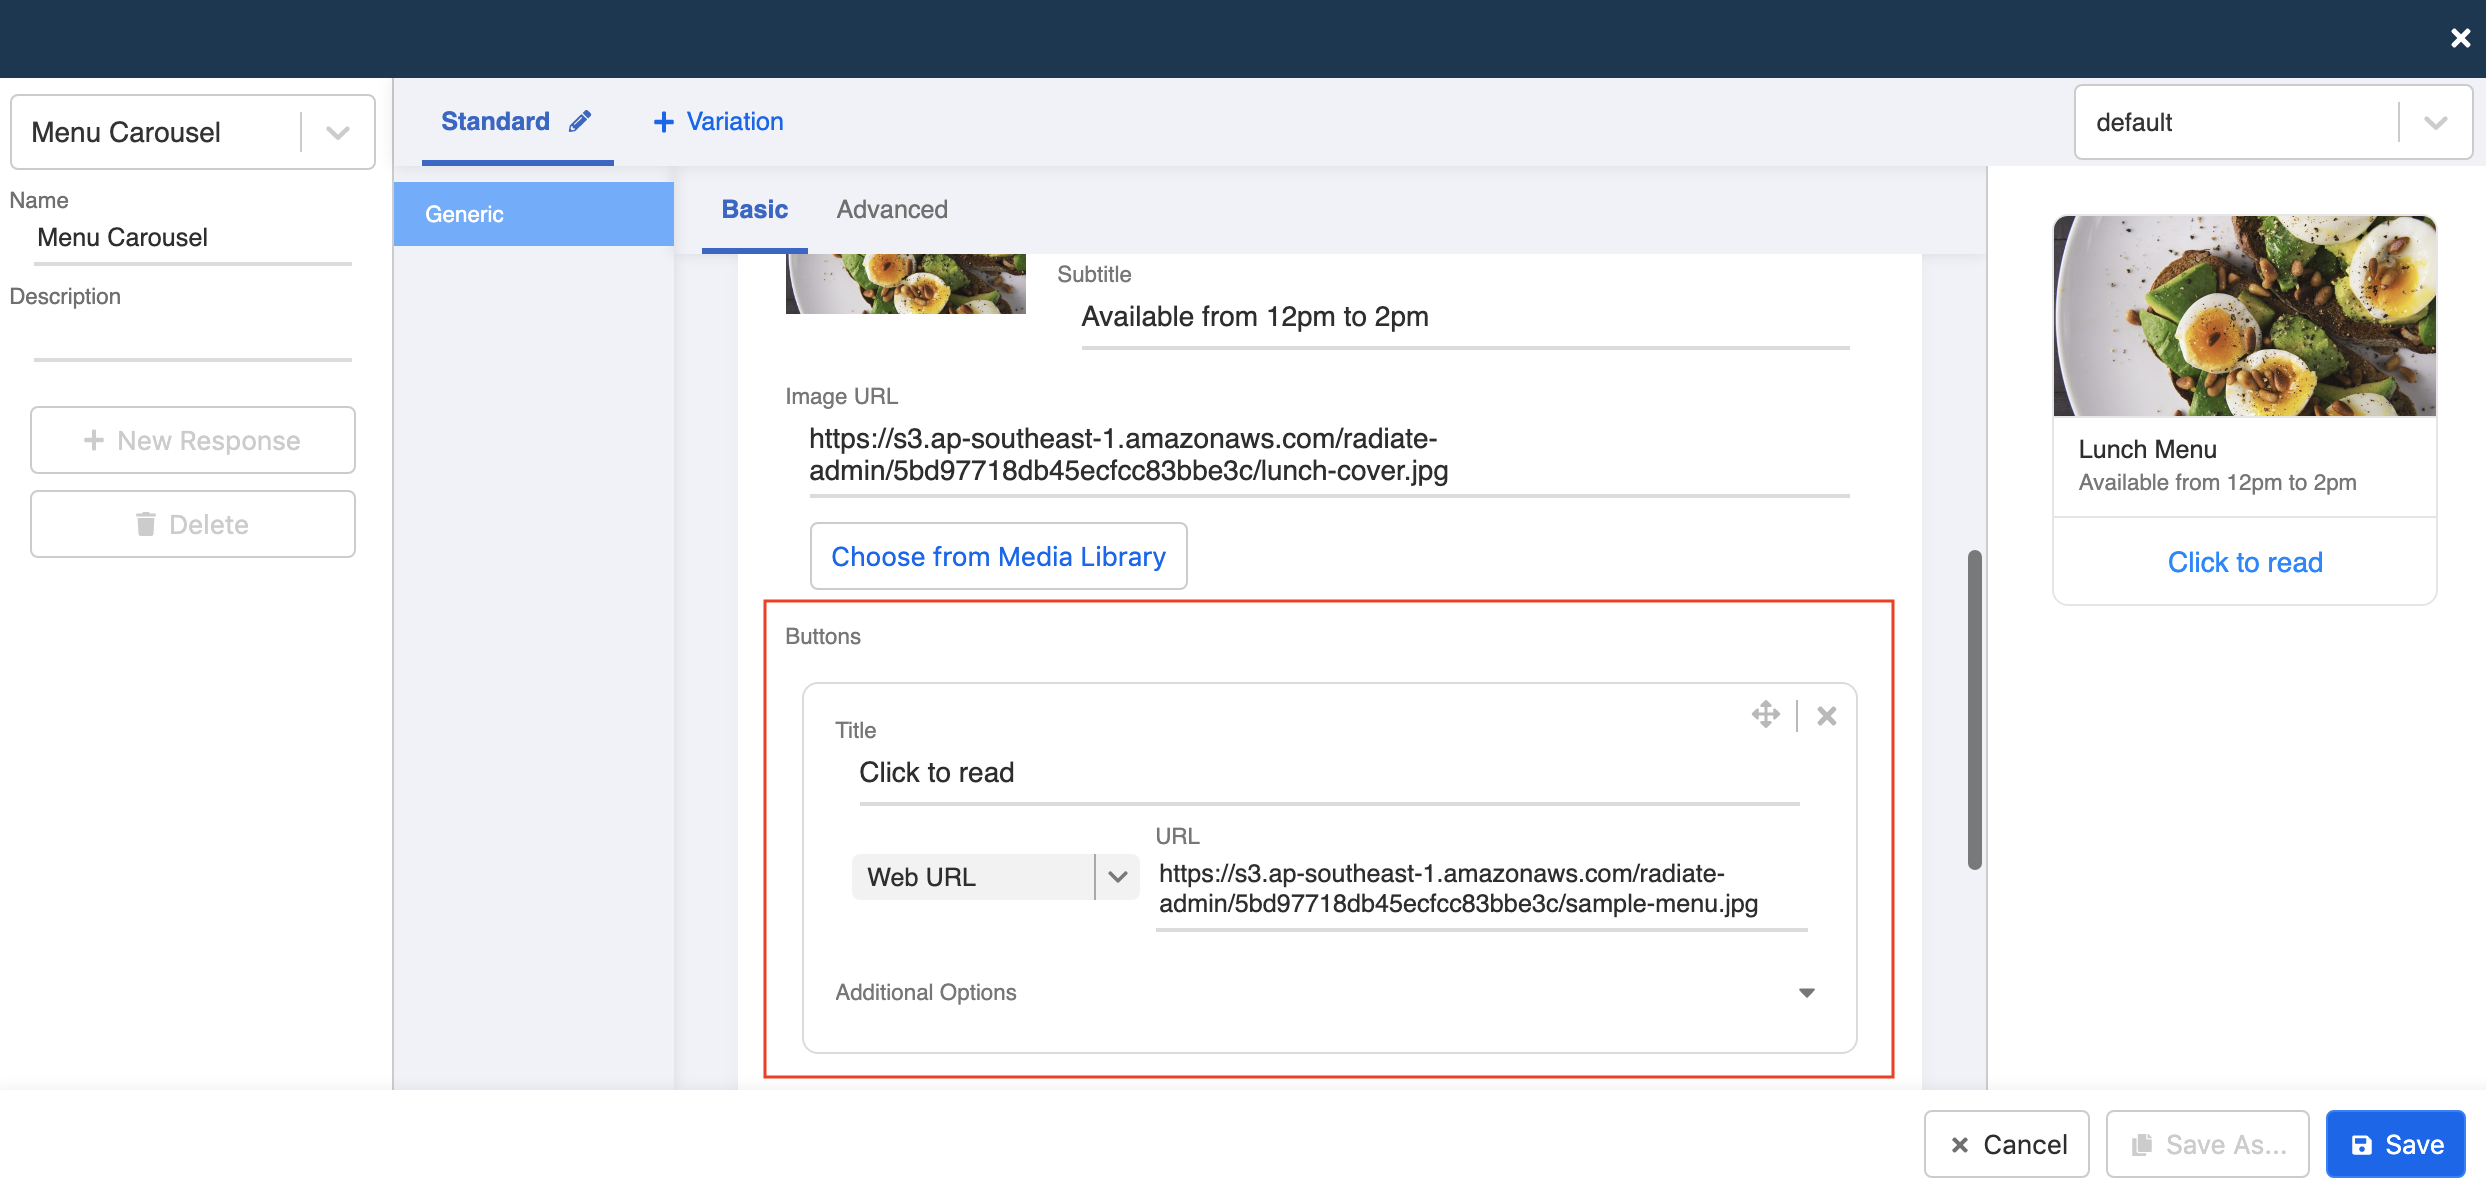Click Save As copy button
Screen dimensions: 2486x1186
click(2207, 1144)
